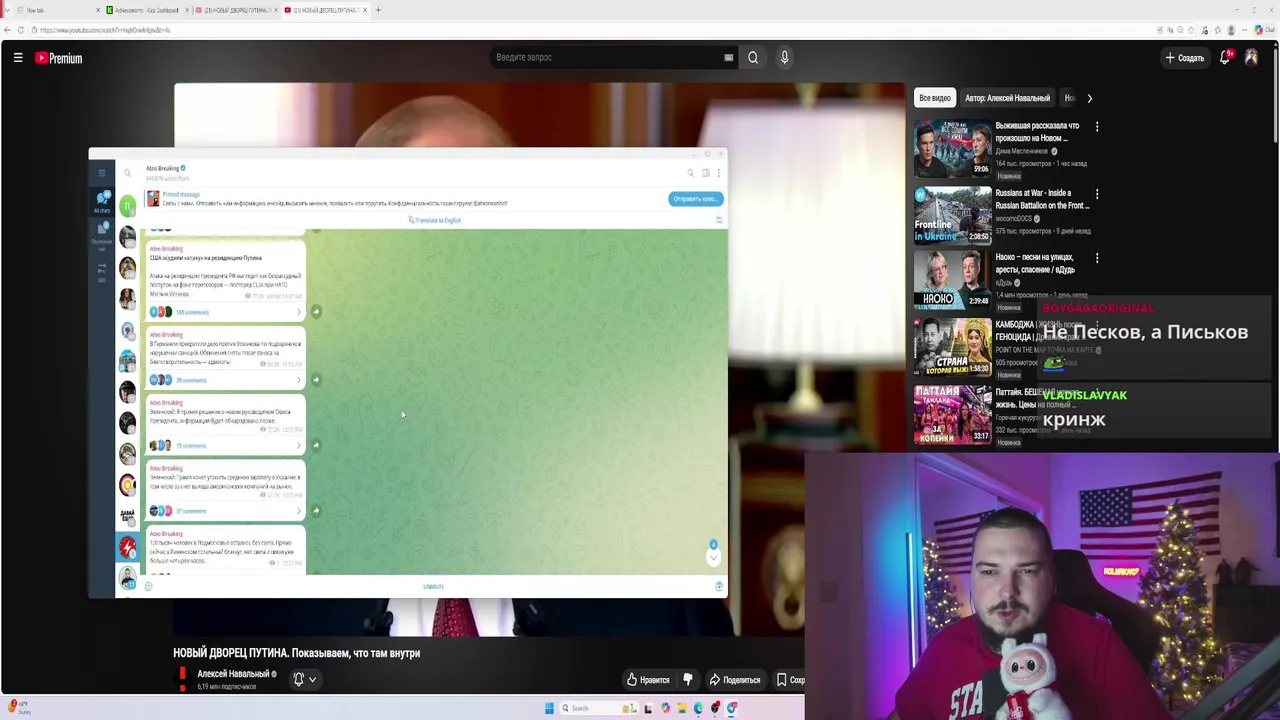
Task: Open Алексей Навальный channel name
Action: pyautogui.click(x=233, y=674)
